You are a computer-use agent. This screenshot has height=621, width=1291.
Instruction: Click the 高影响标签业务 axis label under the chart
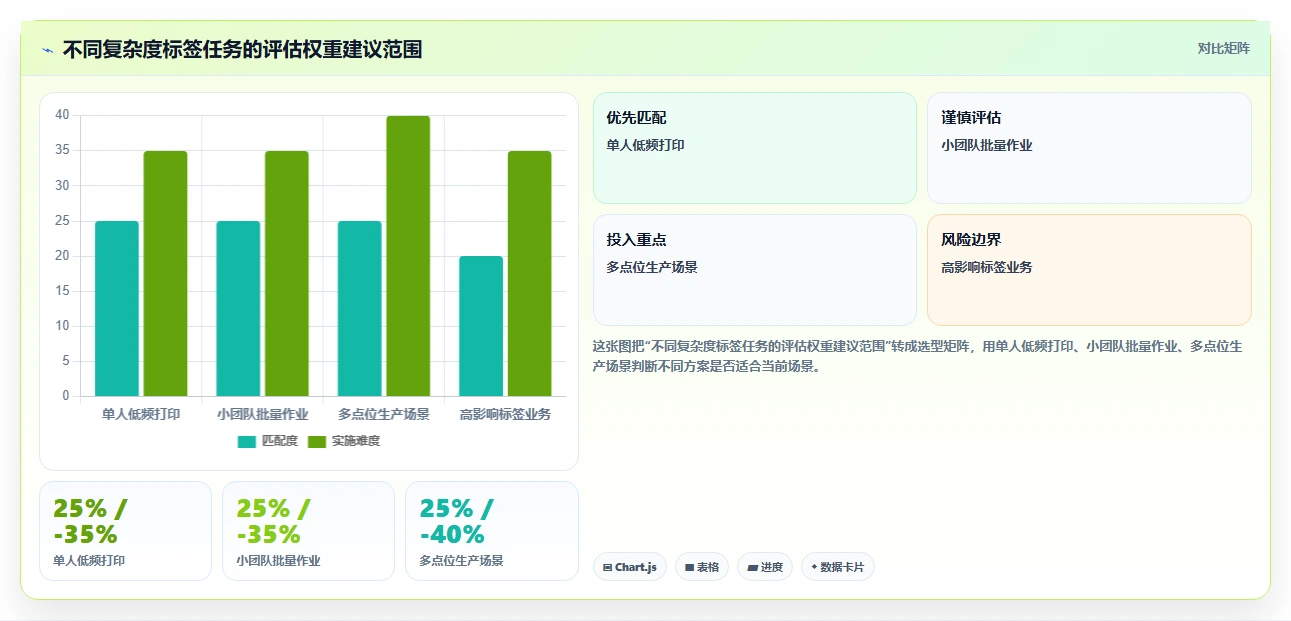(x=505, y=414)
